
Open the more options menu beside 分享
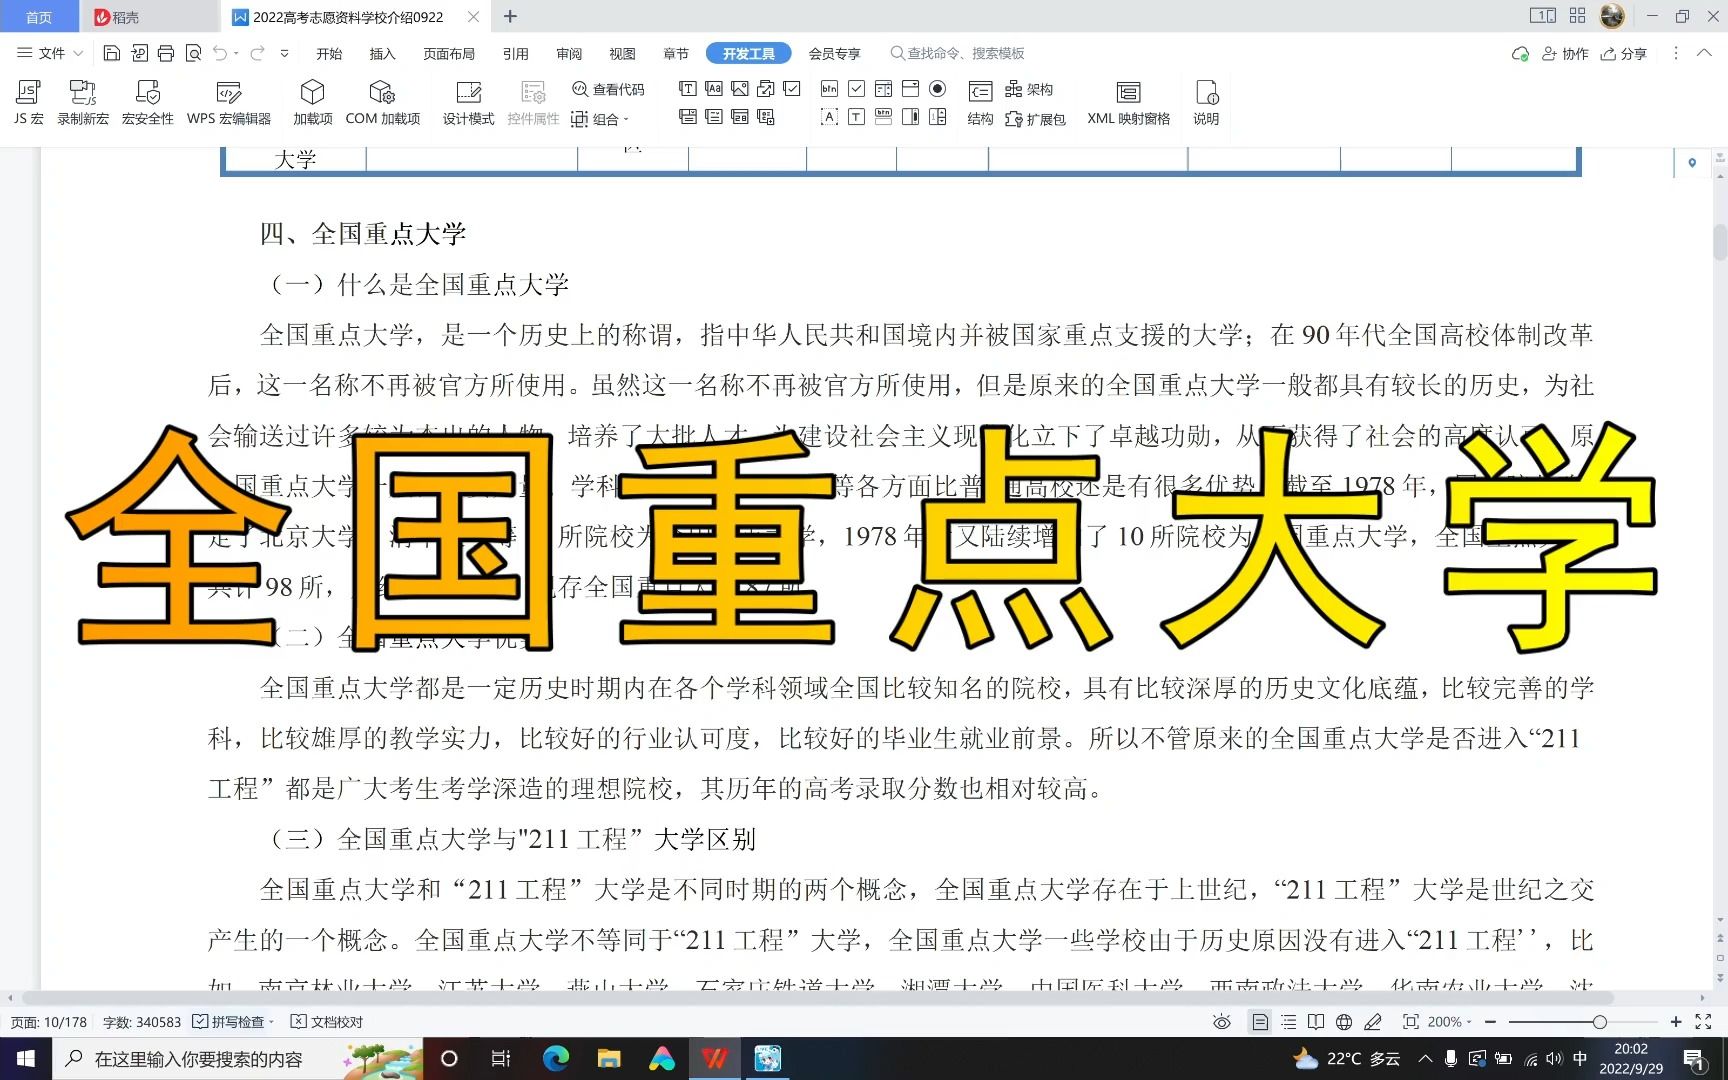(x=1676, y=53)
